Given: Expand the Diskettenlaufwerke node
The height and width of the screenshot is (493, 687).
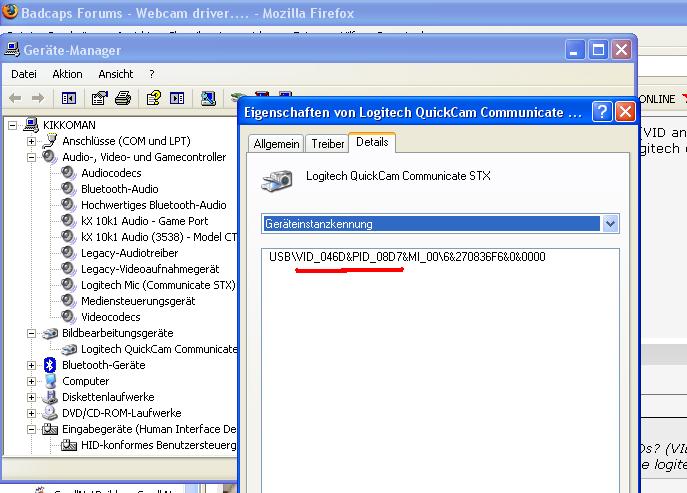Looking at the screenshot, I should tap(32, 397).
